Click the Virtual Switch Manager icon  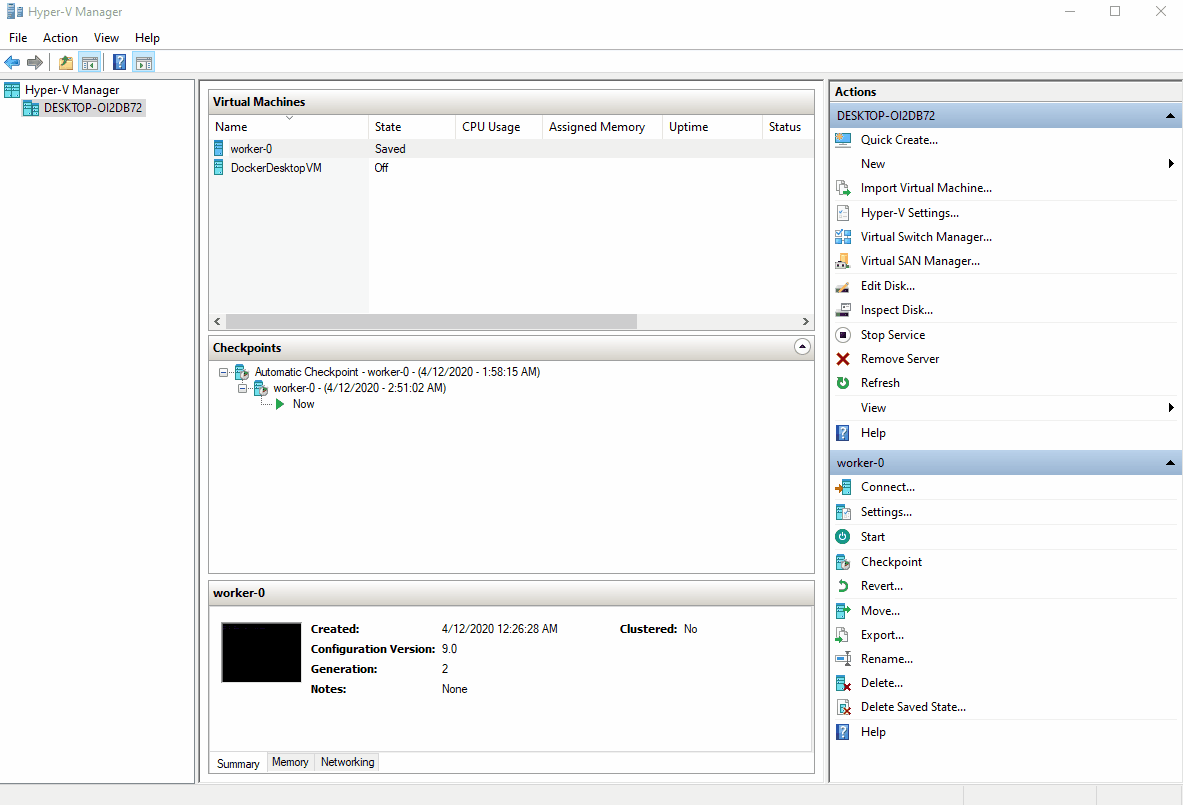pyautogui.click(x=843, y=237)
